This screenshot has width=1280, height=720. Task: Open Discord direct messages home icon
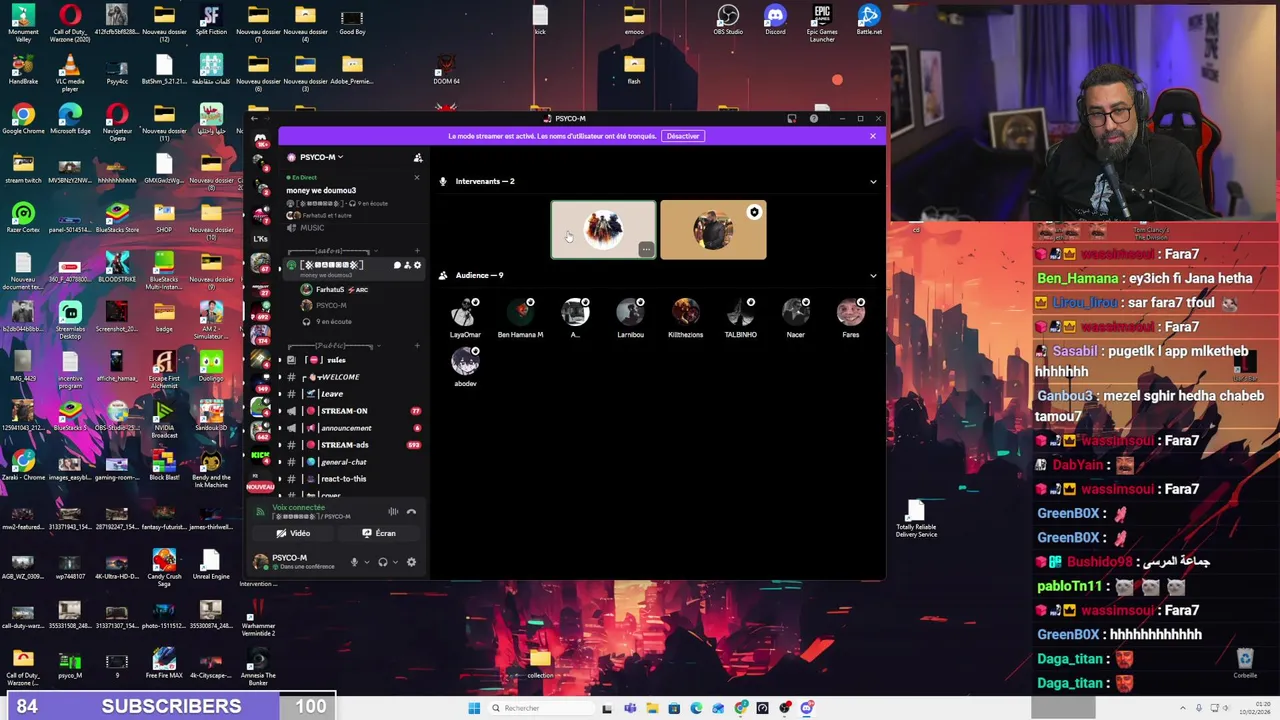(x=260, y=139)
